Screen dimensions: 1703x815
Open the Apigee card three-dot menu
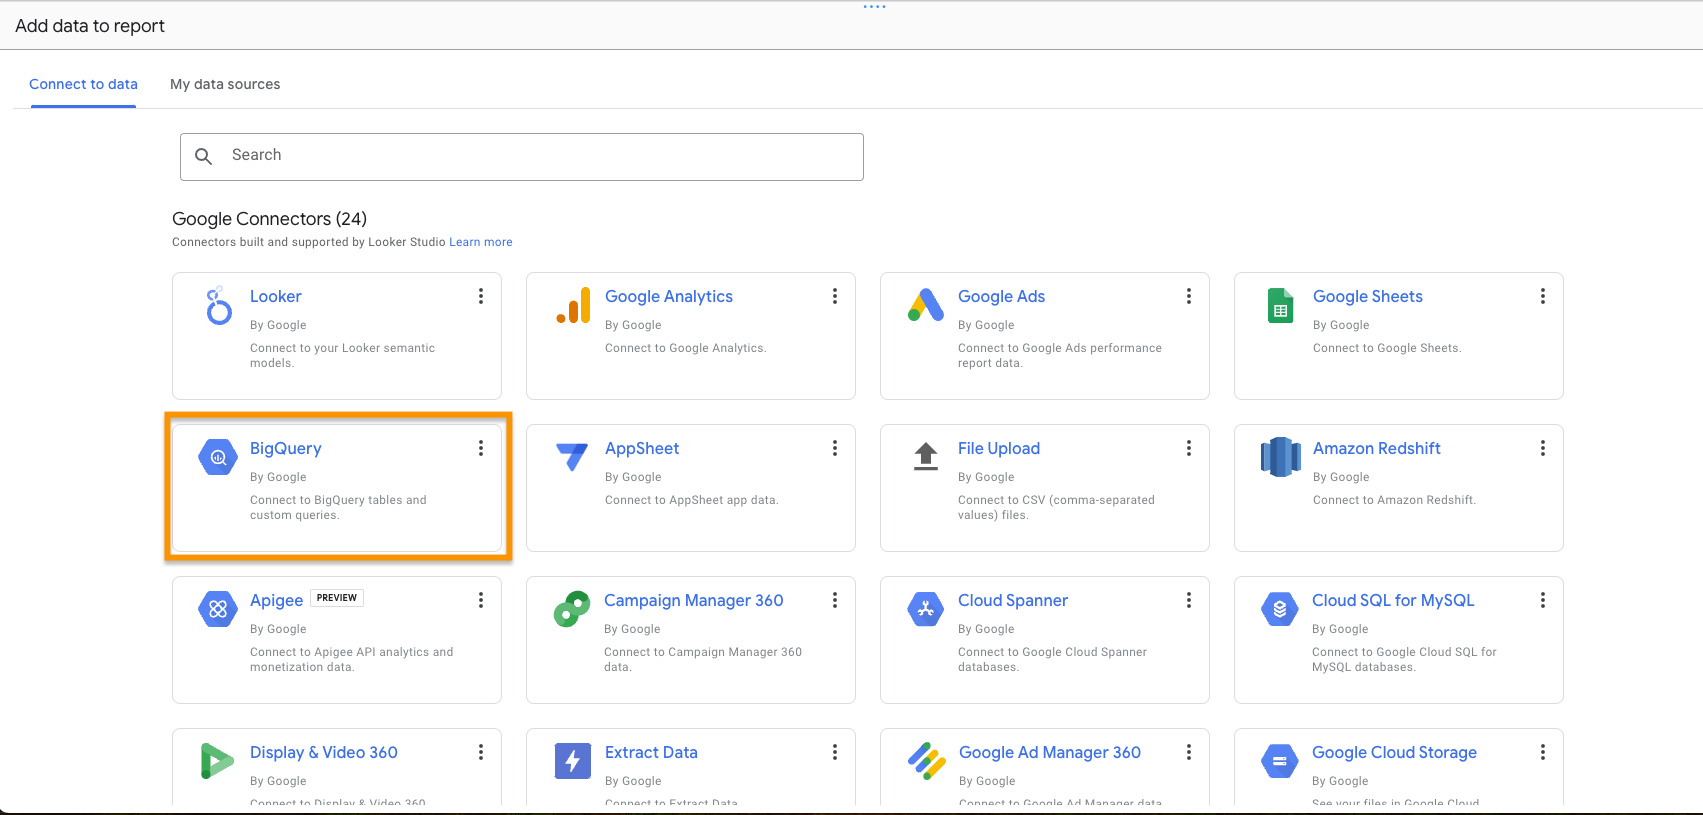coord(481,600)
